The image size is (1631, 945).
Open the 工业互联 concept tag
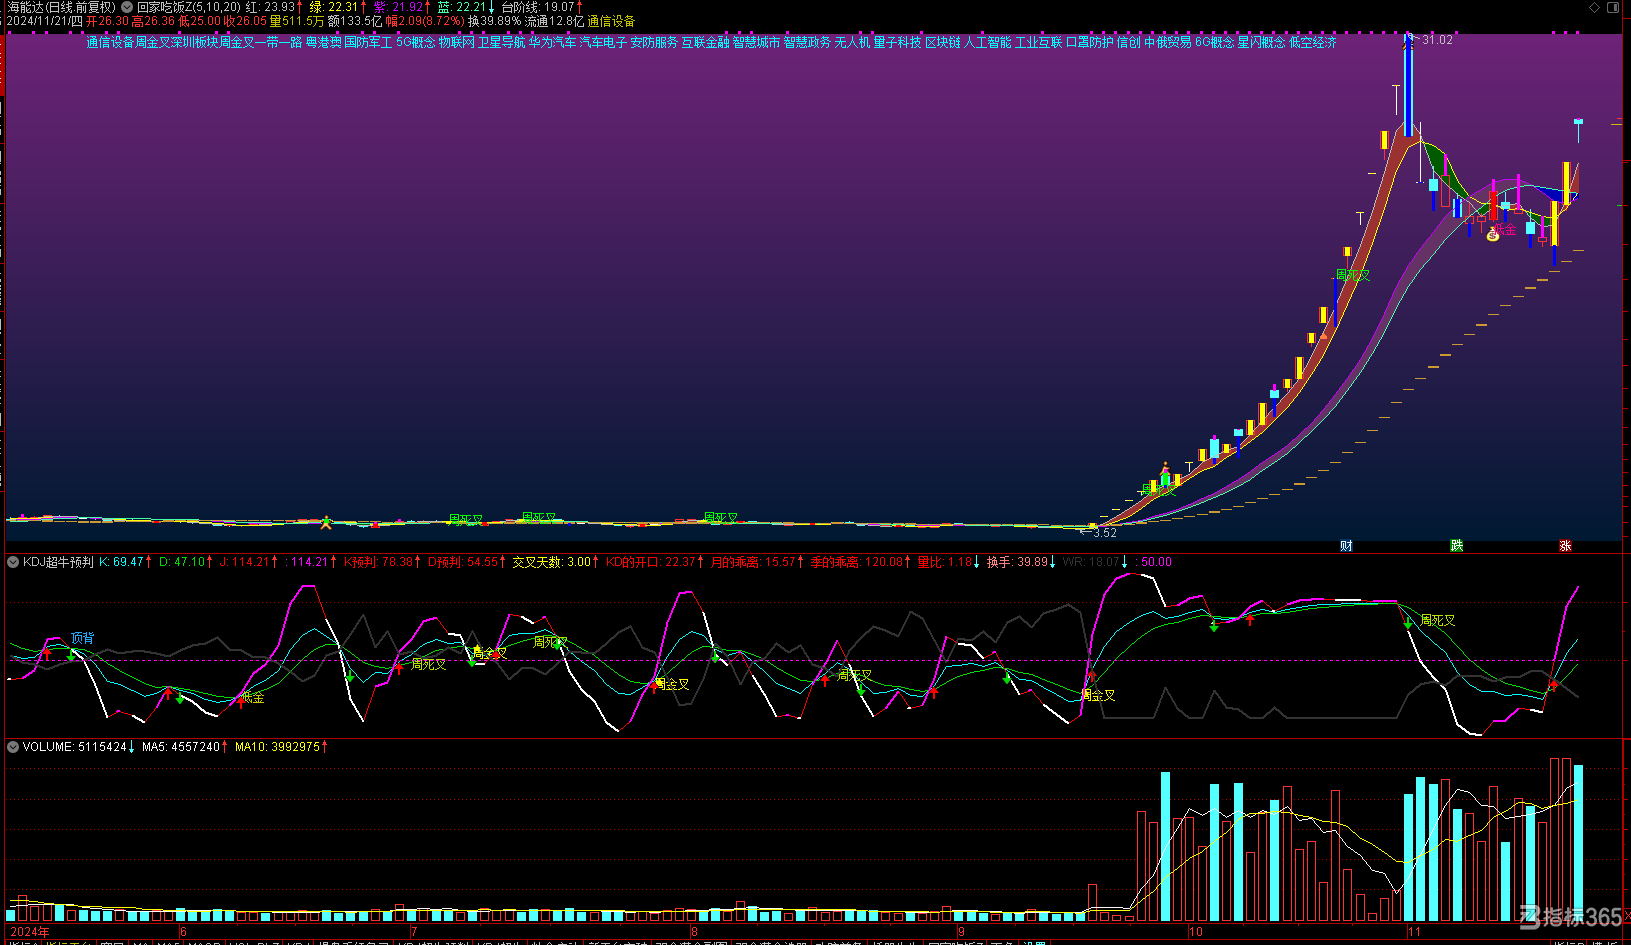1038,42
